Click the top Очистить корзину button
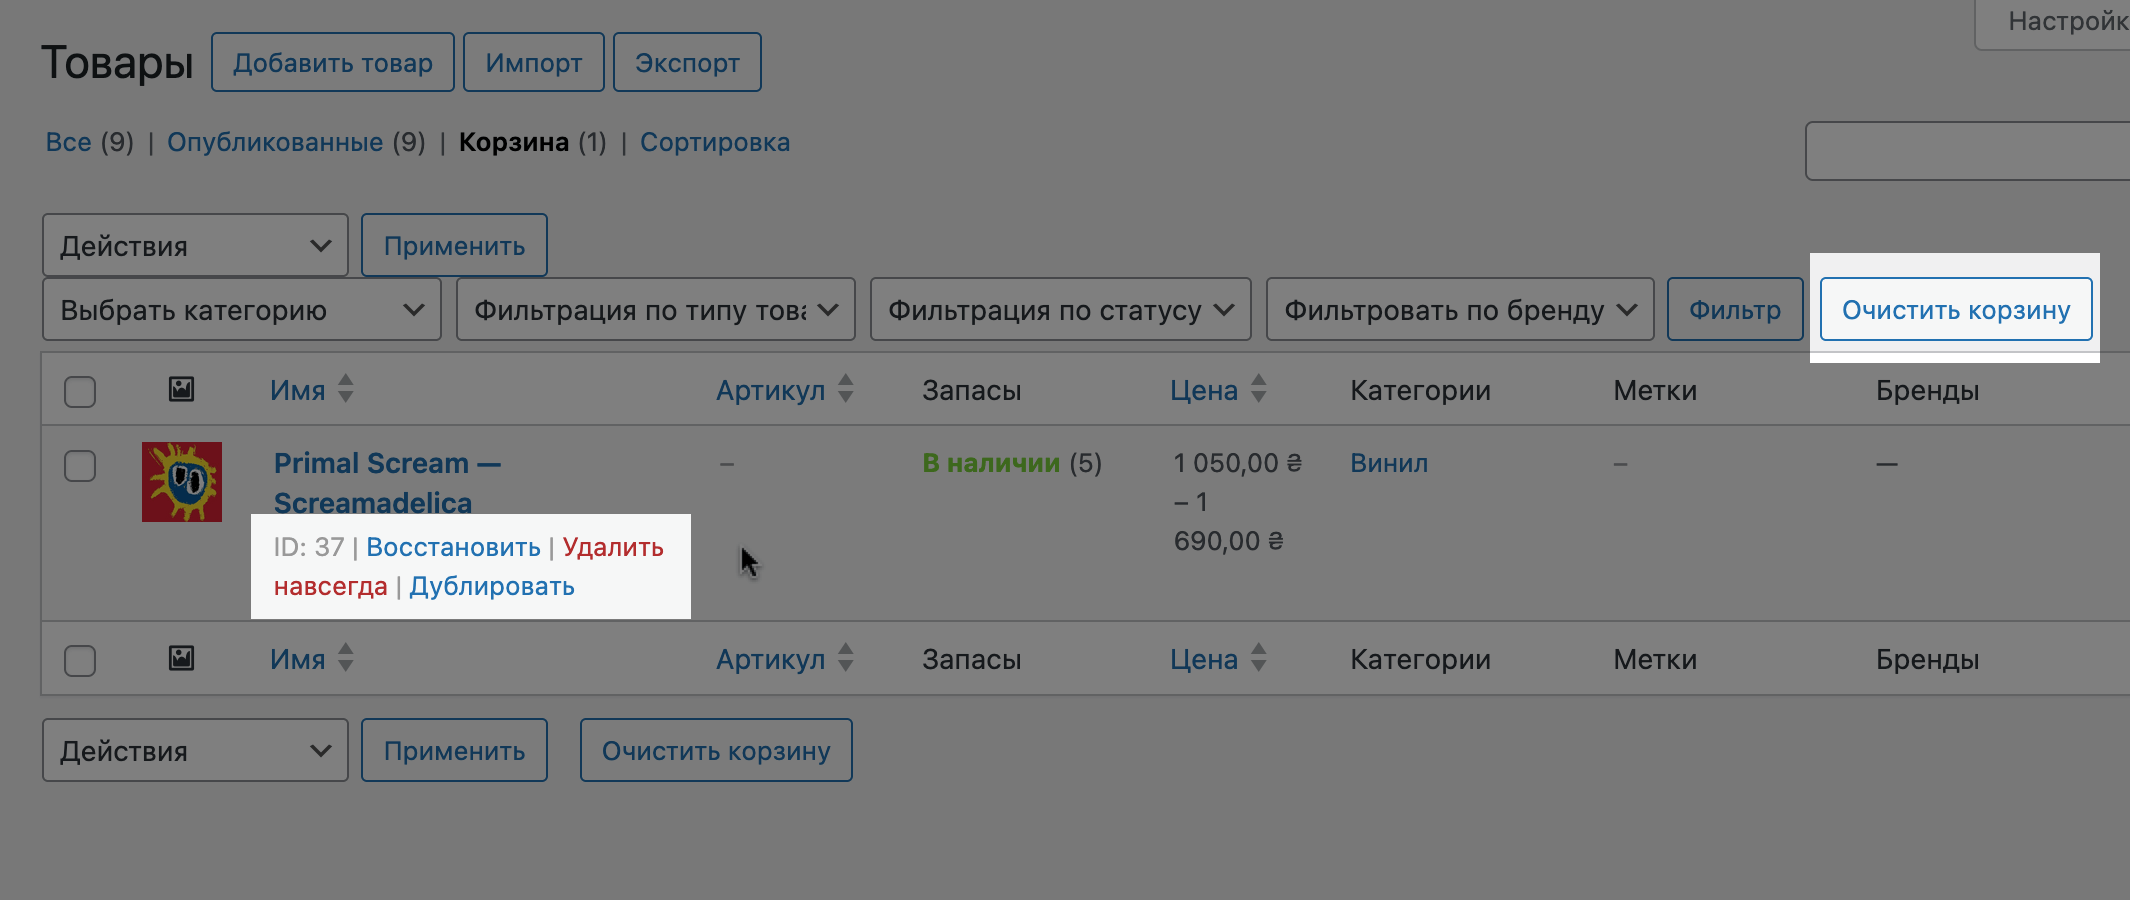 (1956, 310)
